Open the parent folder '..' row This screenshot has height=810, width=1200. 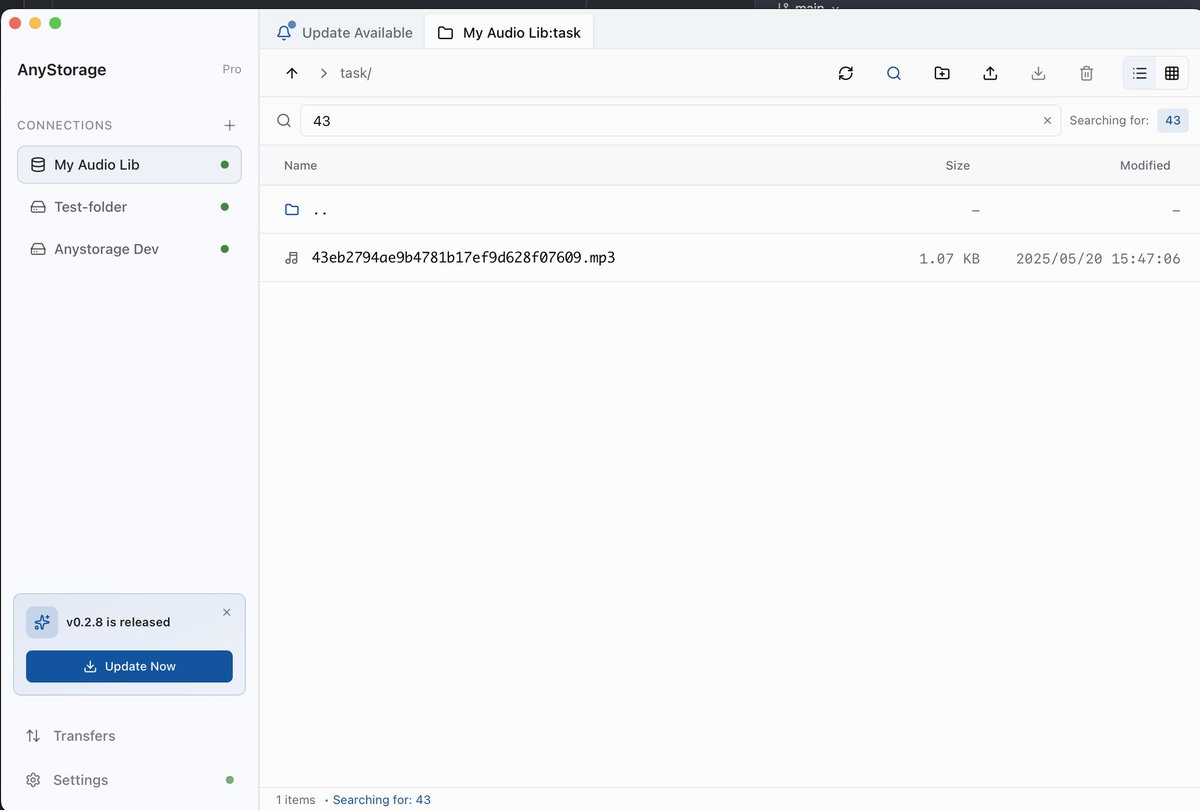729,210
